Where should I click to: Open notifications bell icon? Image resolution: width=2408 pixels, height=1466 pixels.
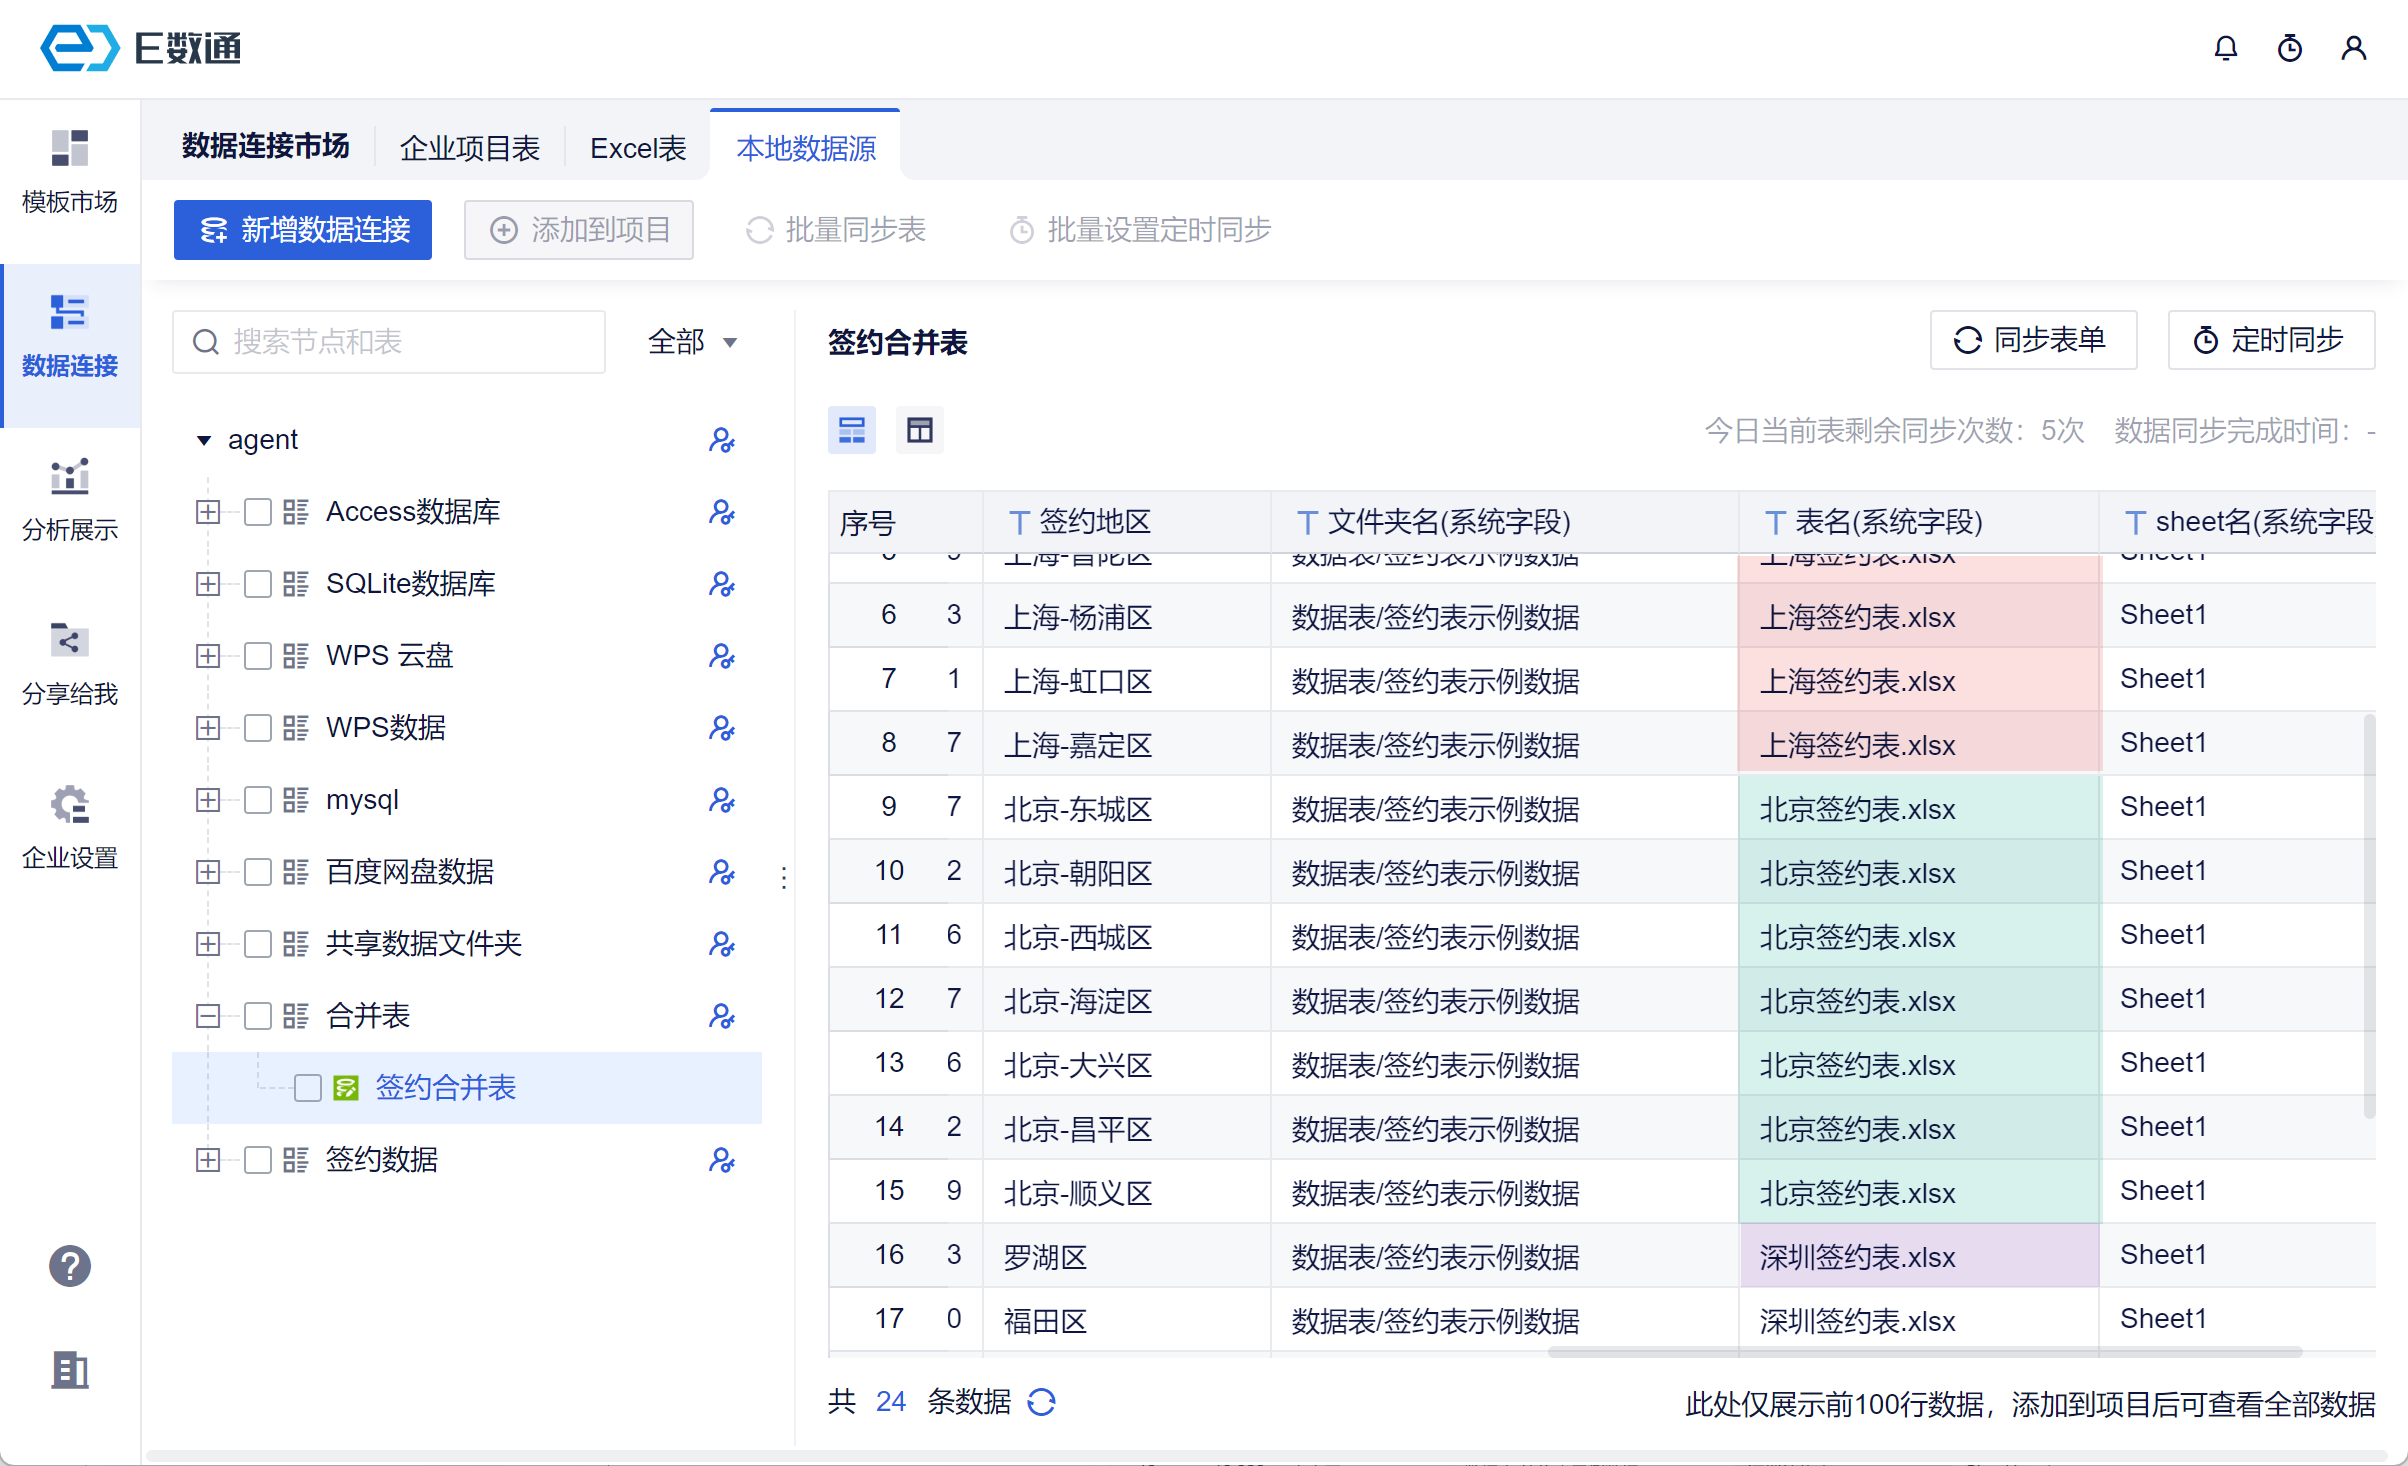click(2225, 48)
